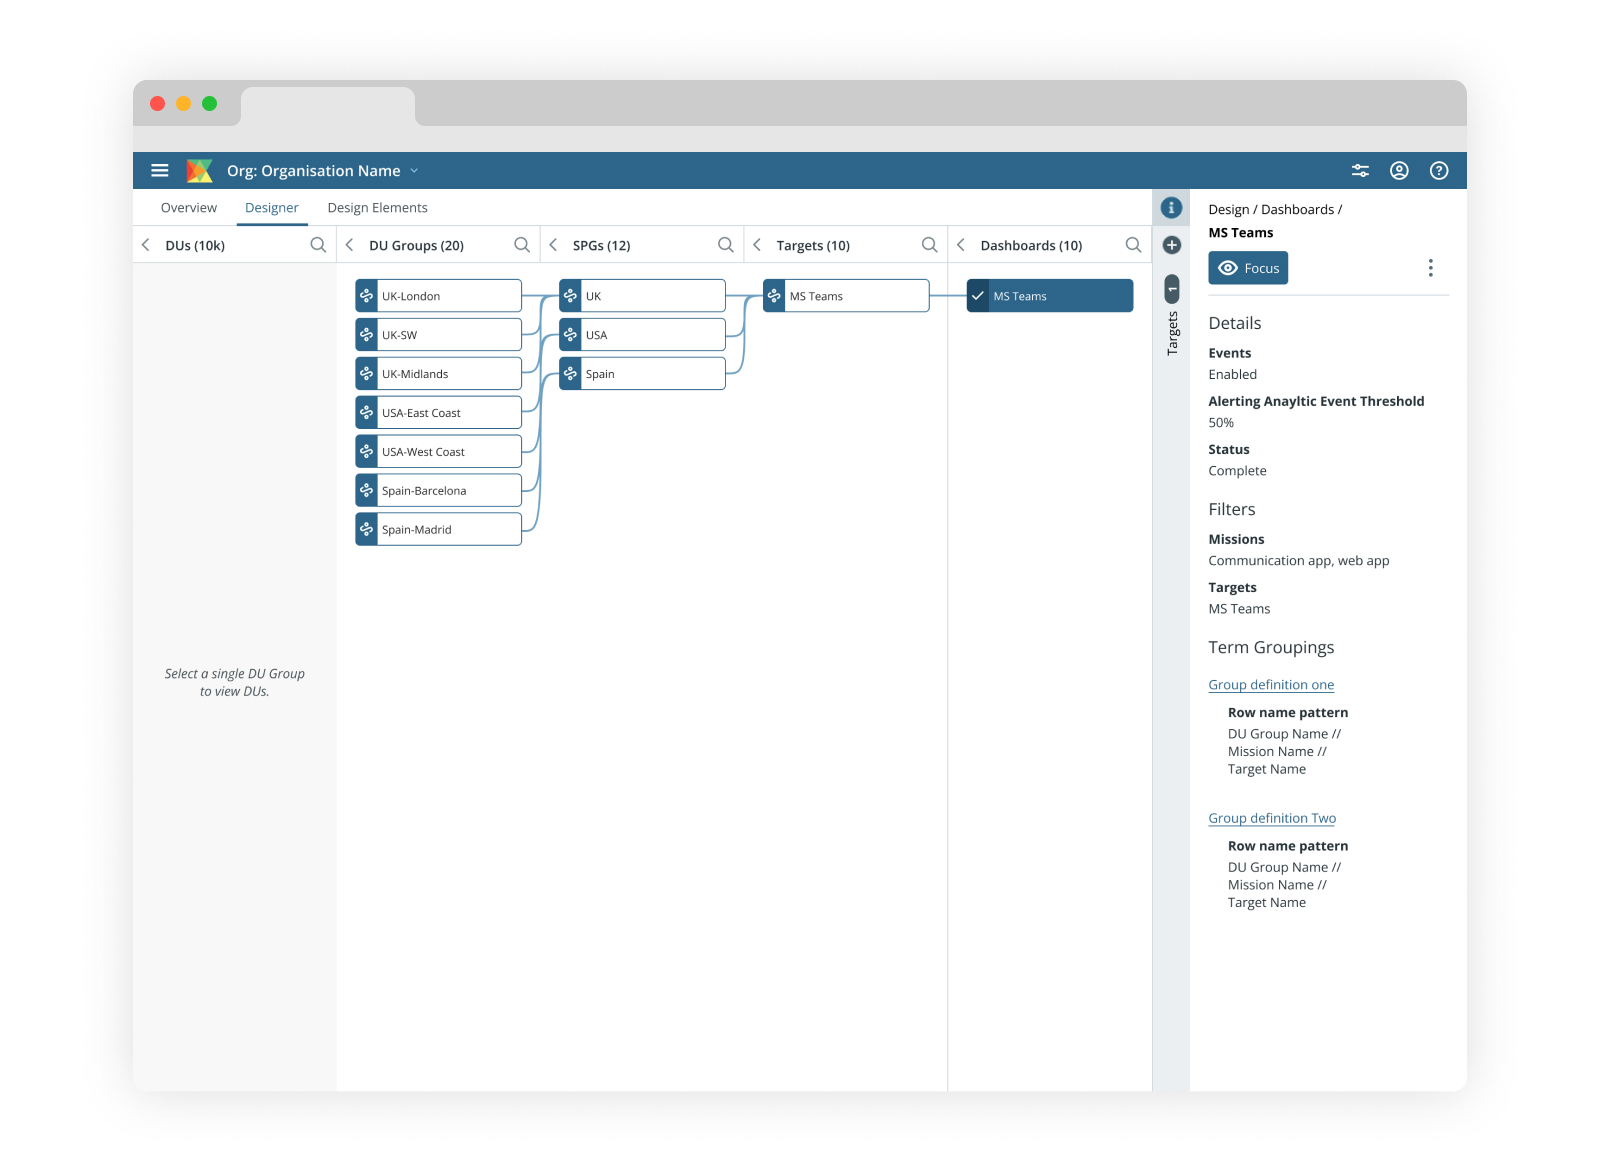Switch to the Overview tab
The width and height of the screenshot is (1600, 1172).
[x=188, y=208]
